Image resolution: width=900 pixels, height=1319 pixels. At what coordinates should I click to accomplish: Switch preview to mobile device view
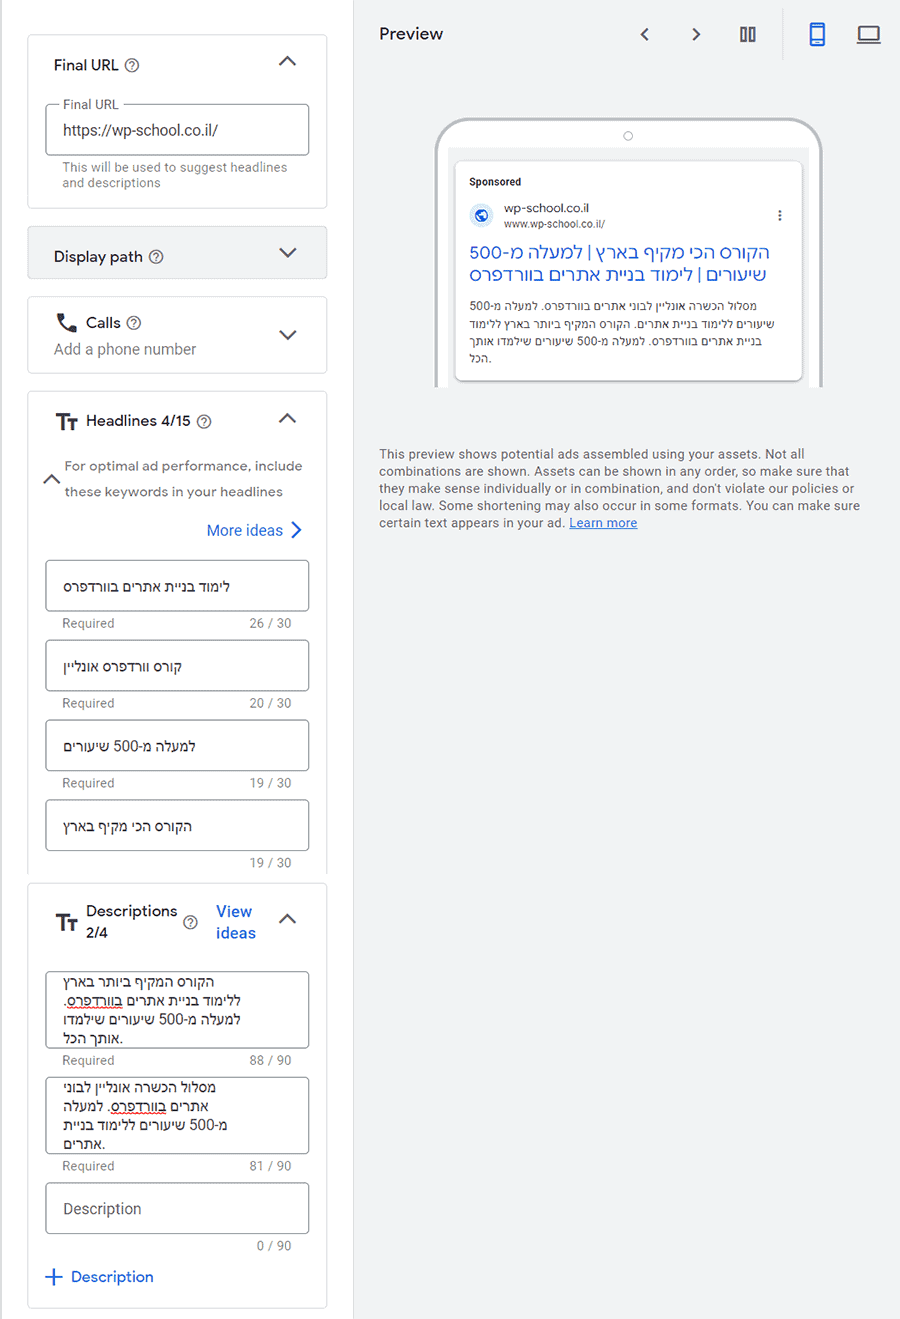(817, 35)
